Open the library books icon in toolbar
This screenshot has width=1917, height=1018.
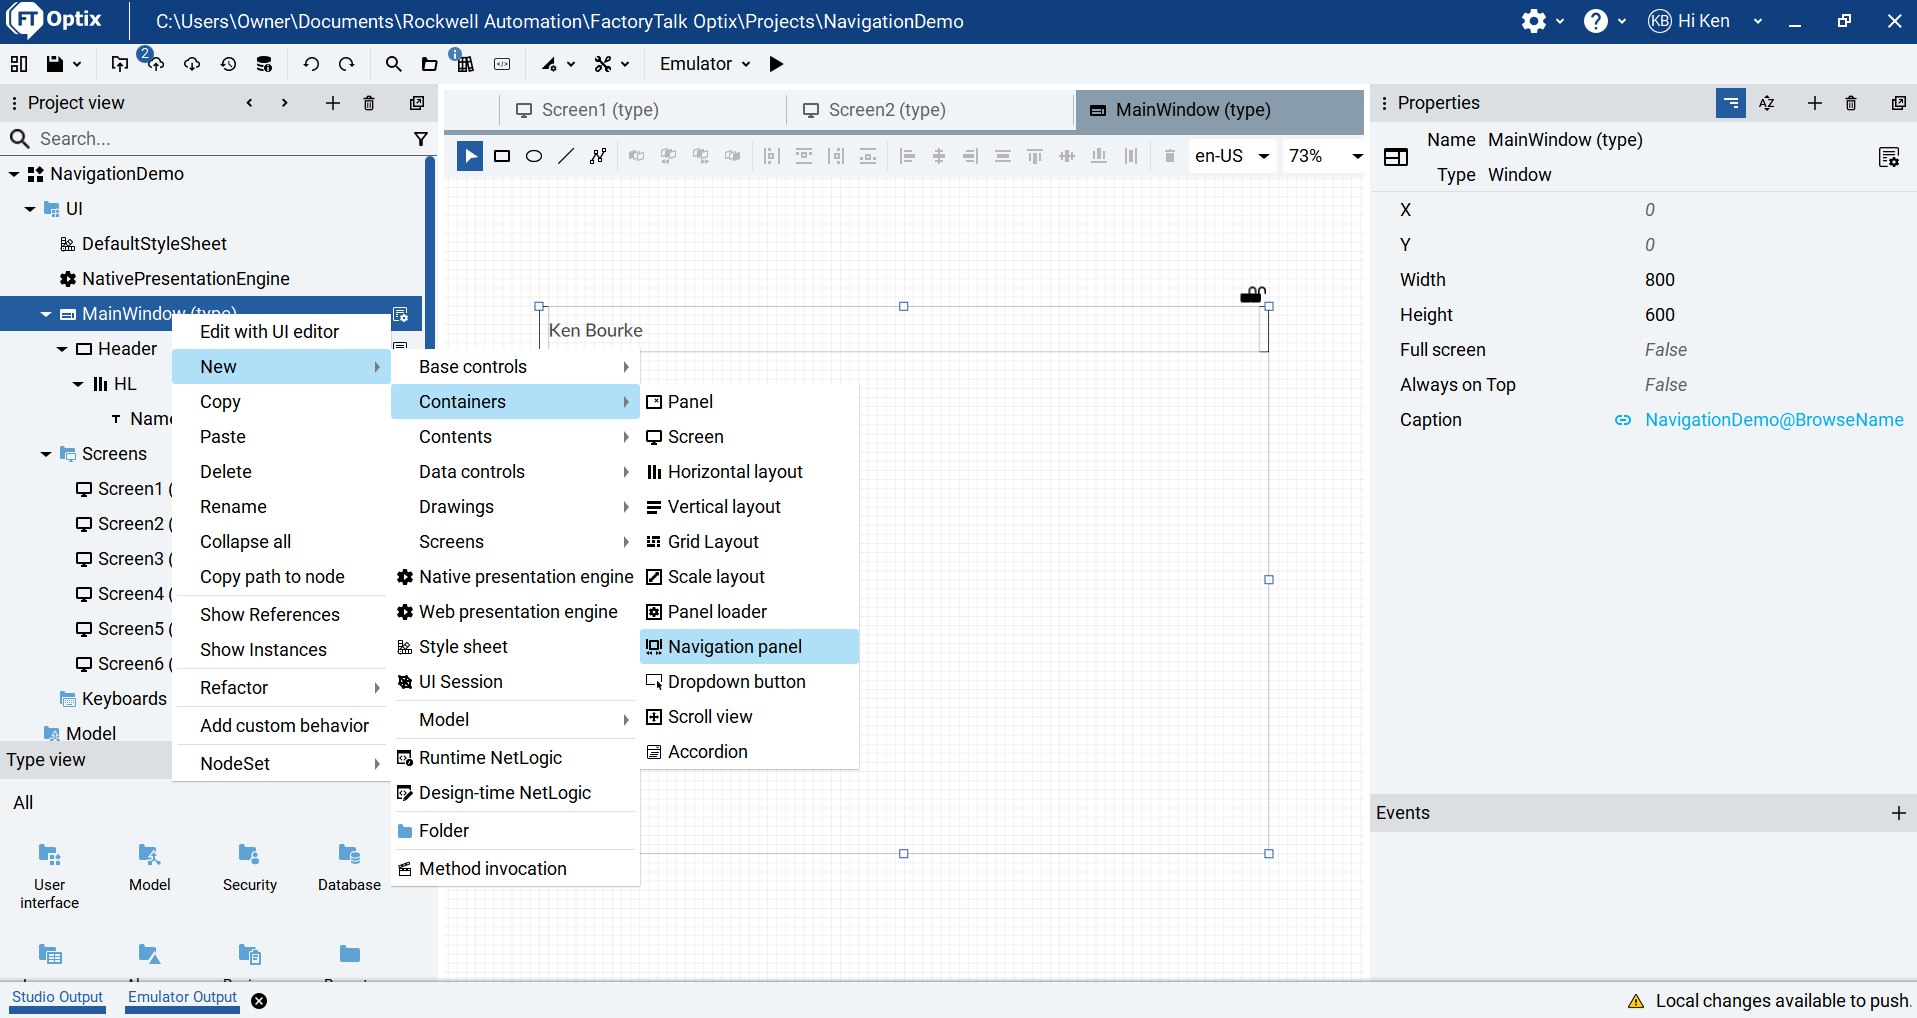tap(465, 63)
